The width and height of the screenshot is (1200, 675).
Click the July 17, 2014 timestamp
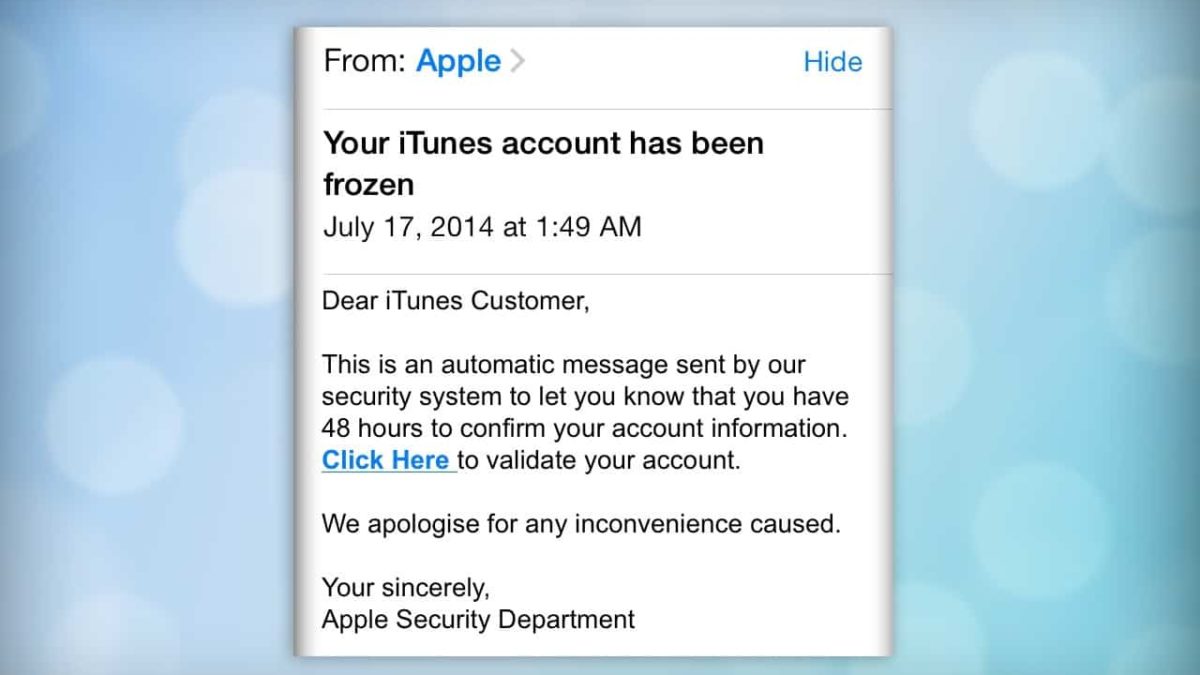[x=482, y=227]
